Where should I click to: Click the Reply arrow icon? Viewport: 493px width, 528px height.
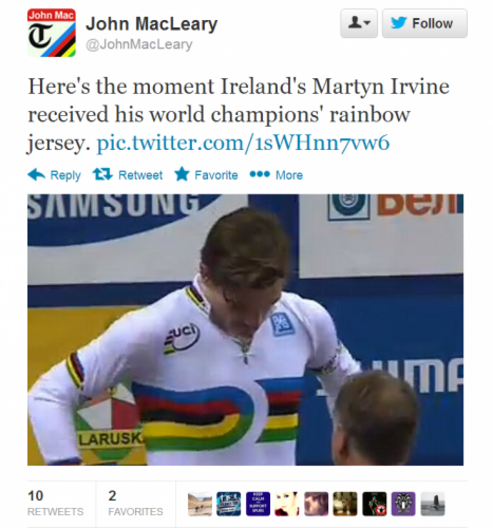(36, 175)
